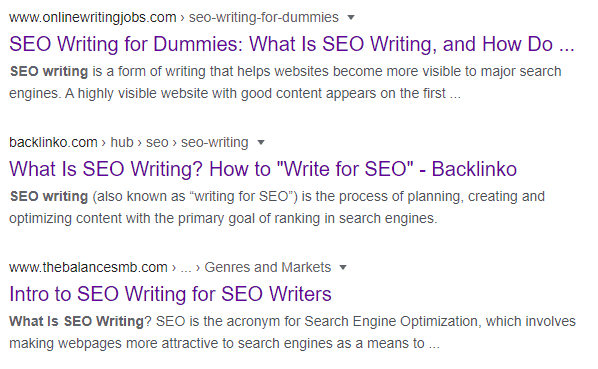The image size is (598, 369).
Task: Click the www.onlinewritingjobs.com URL text
Action: pyautogui.click(x=93, y=18)
